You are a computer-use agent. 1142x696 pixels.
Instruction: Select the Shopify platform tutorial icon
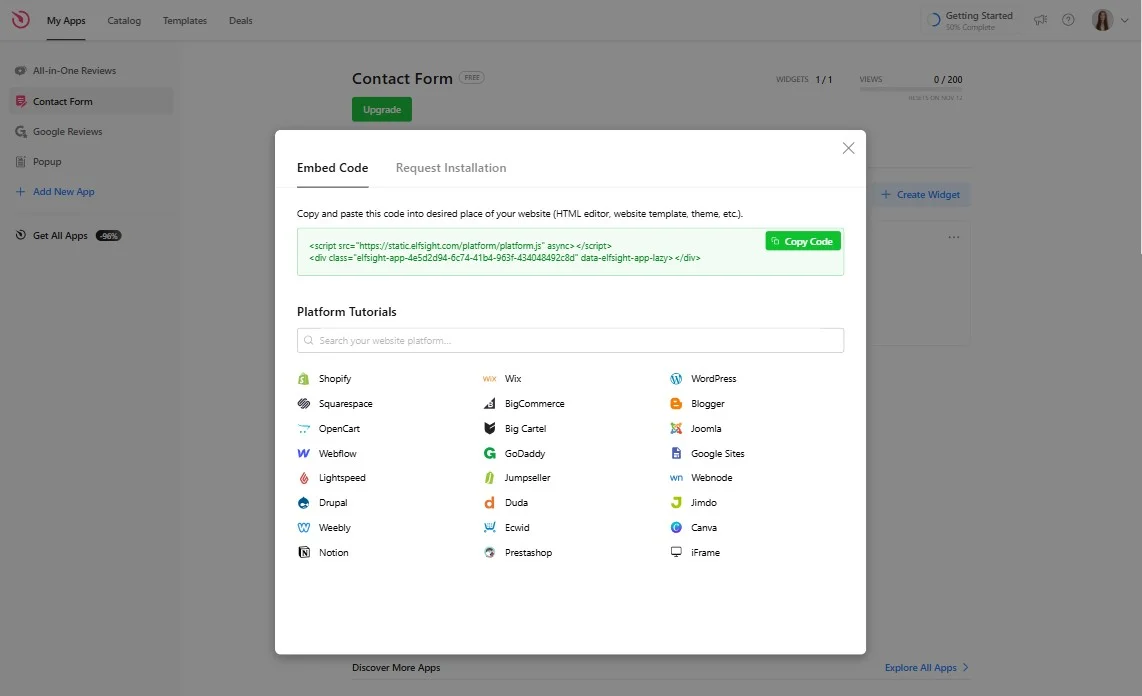point(303,378)
